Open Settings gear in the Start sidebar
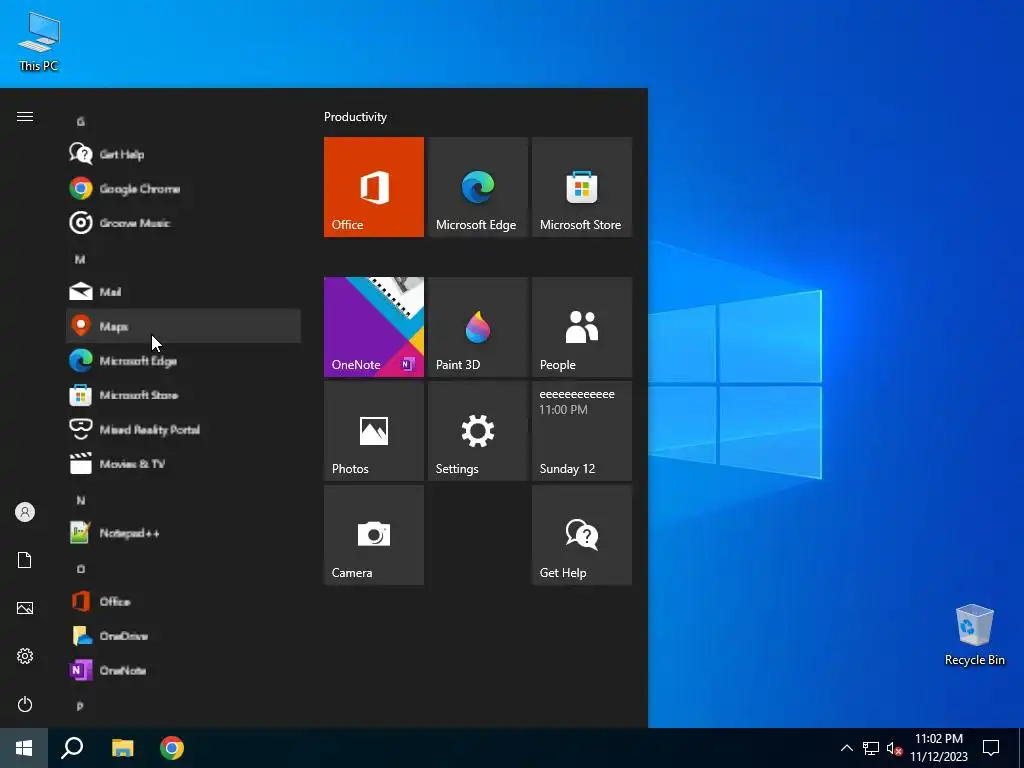The image size is (1024, 768). click(x=25, y=656)
